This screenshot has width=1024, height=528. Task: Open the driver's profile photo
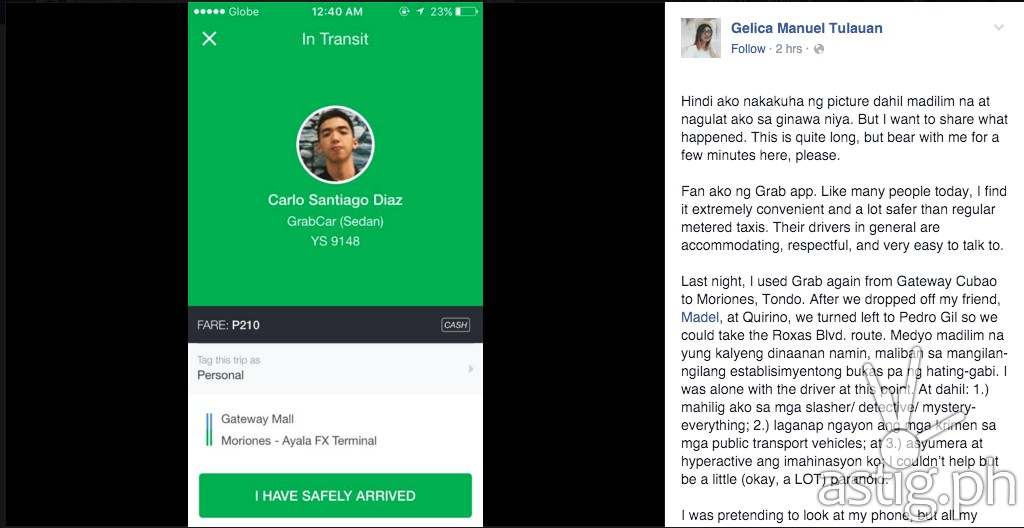click(x=335, y=144)
